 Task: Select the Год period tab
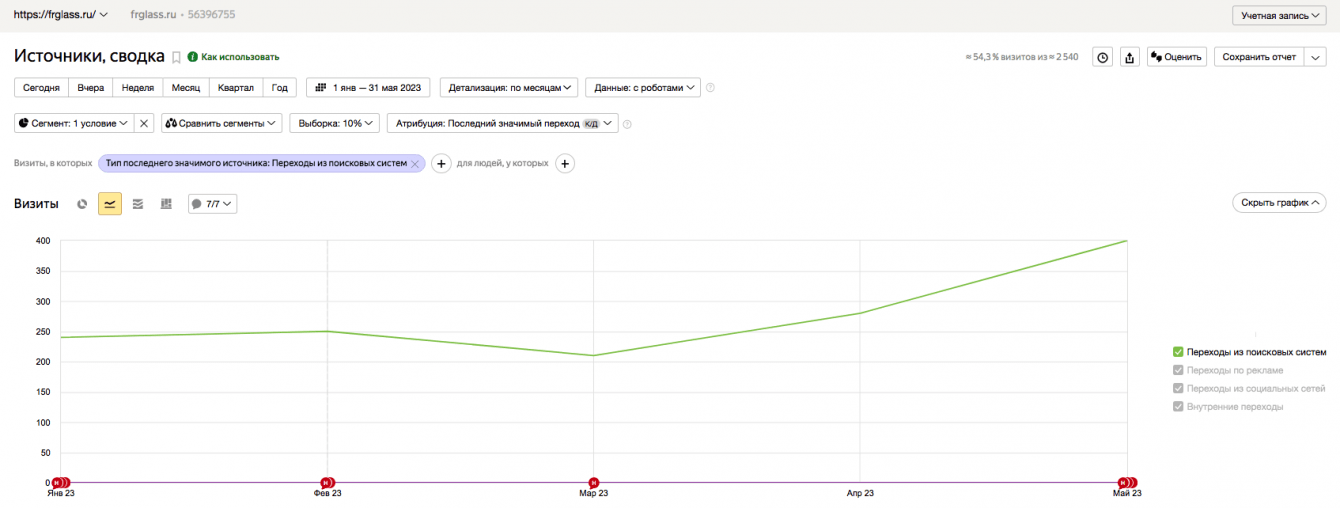pyautogui.click(x=280, y=88)
